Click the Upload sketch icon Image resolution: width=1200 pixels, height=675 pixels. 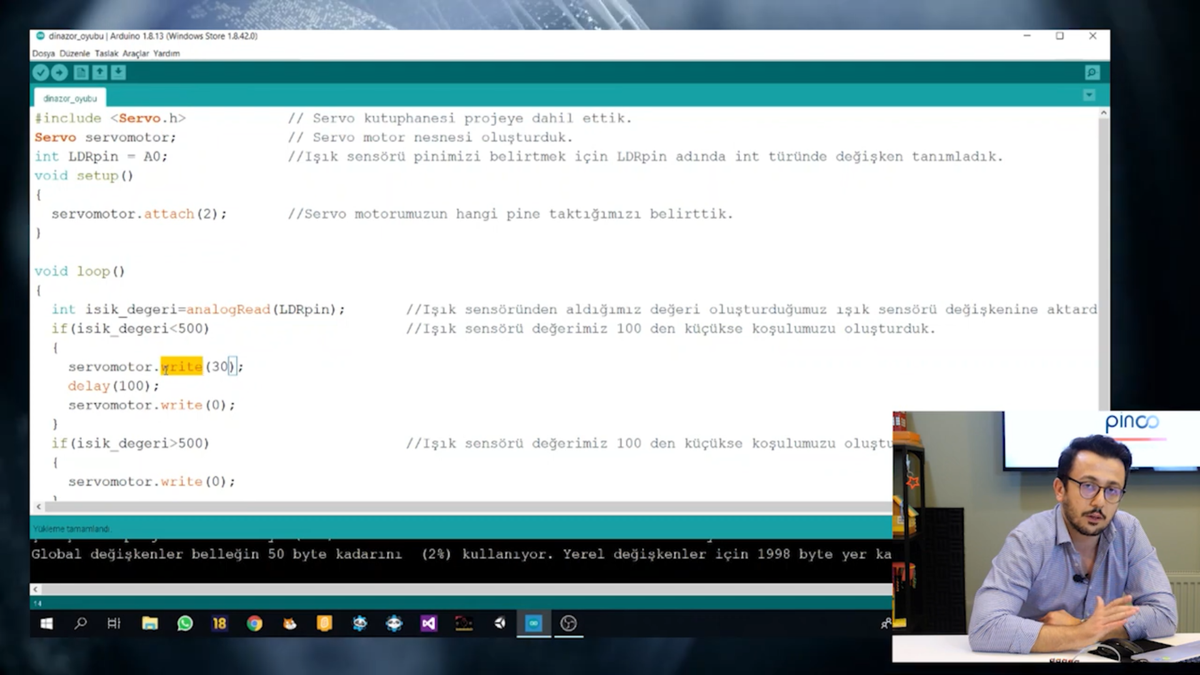(59, 72)
